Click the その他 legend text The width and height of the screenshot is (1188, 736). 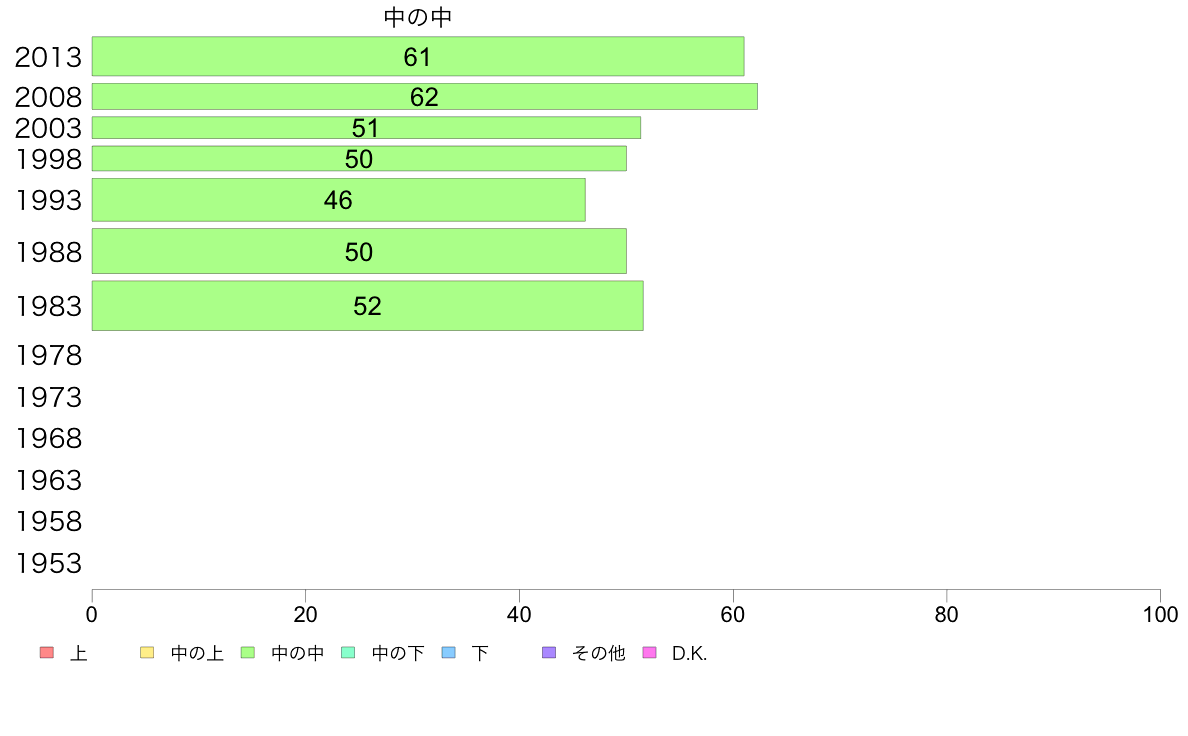tap(599, 653)
